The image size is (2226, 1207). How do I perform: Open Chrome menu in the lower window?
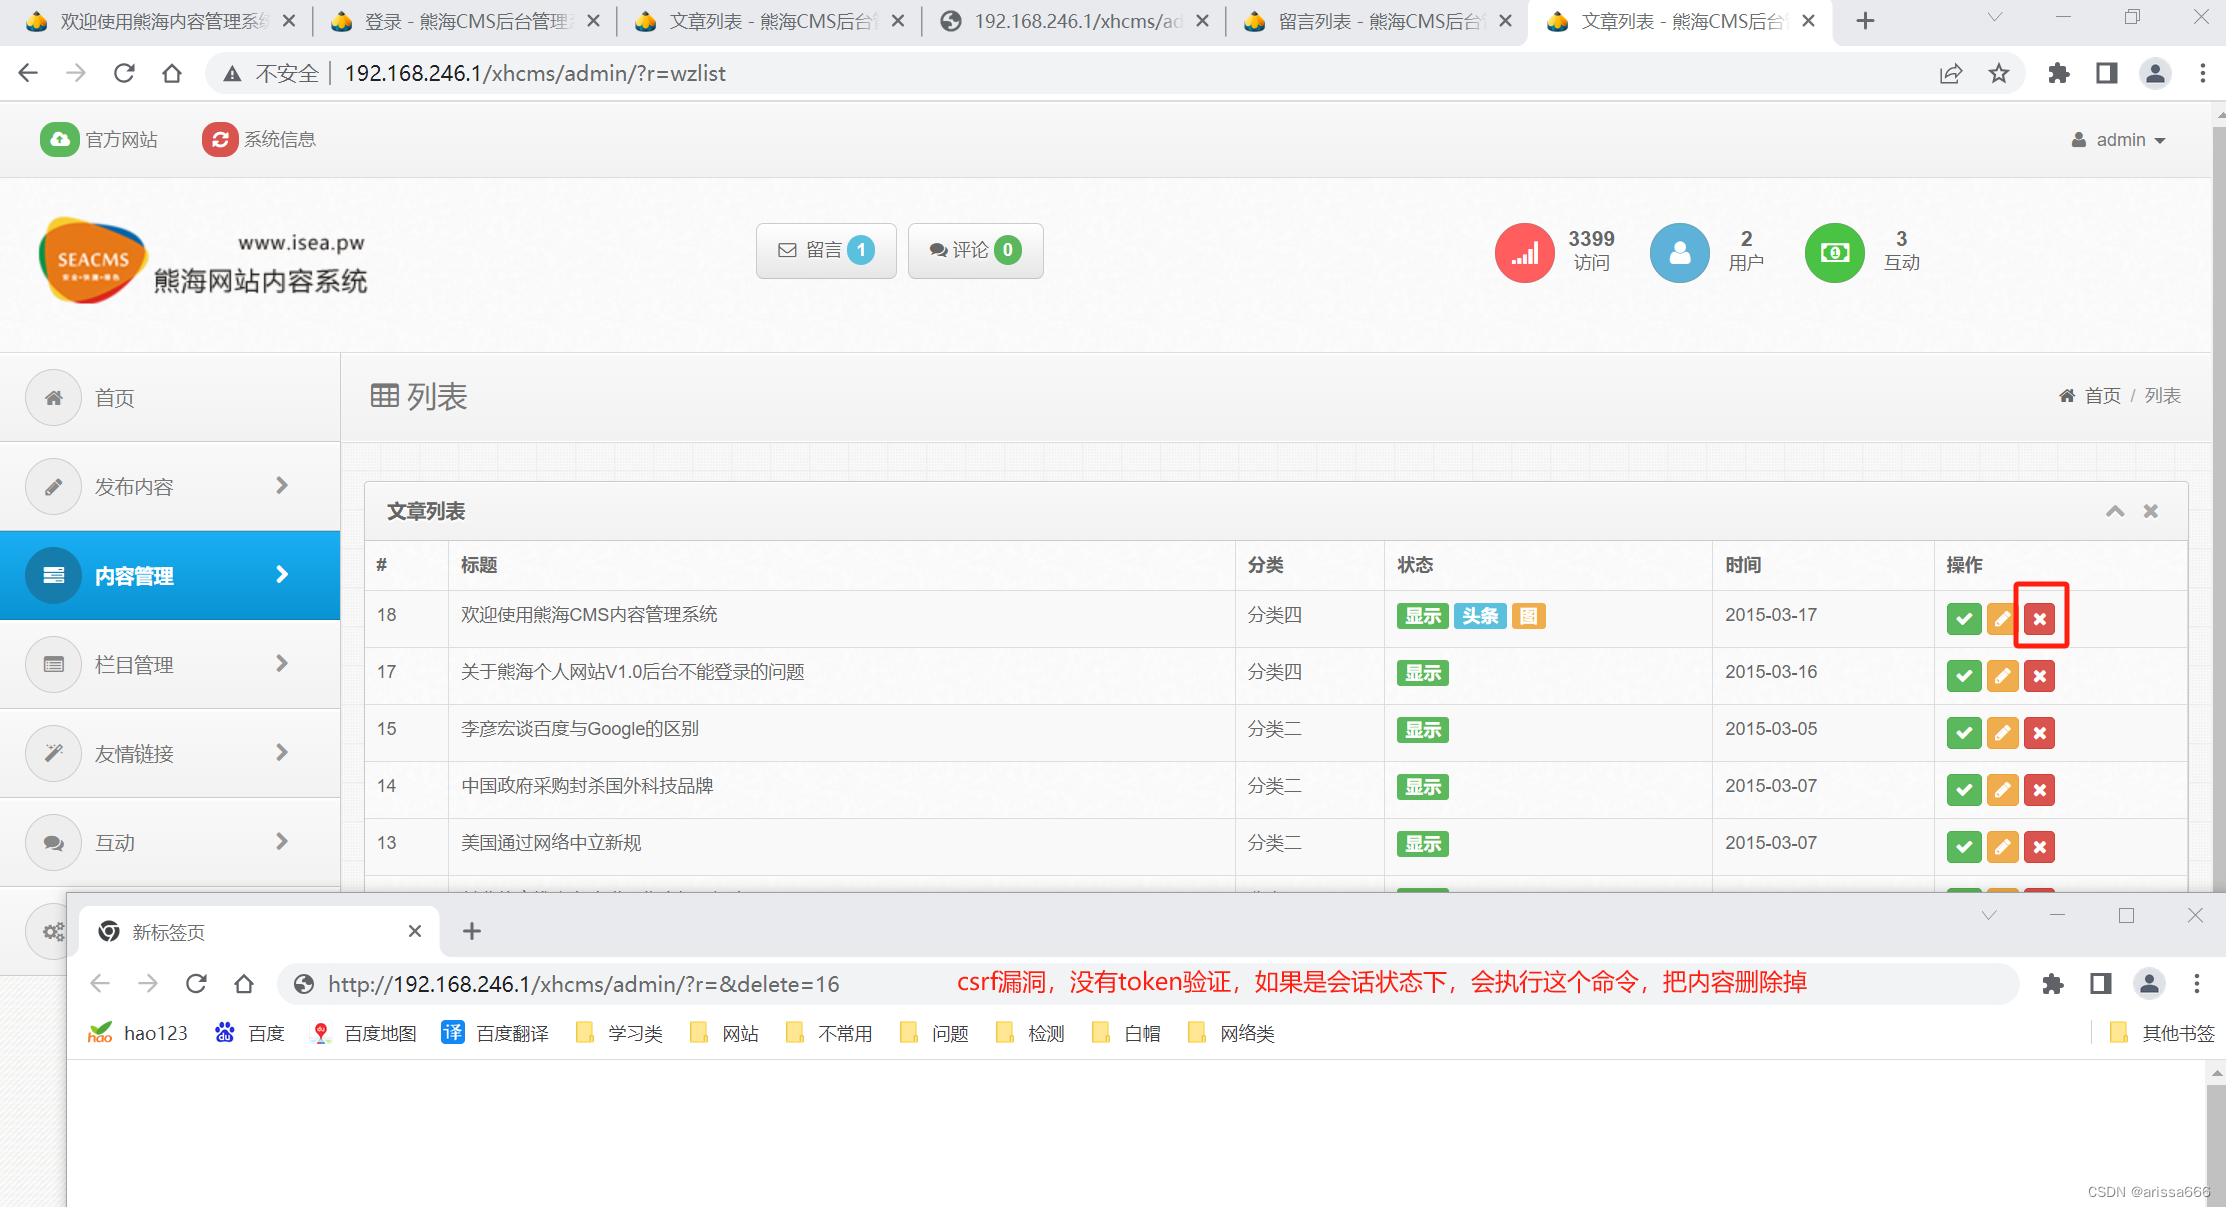[x=2197, y=984]
